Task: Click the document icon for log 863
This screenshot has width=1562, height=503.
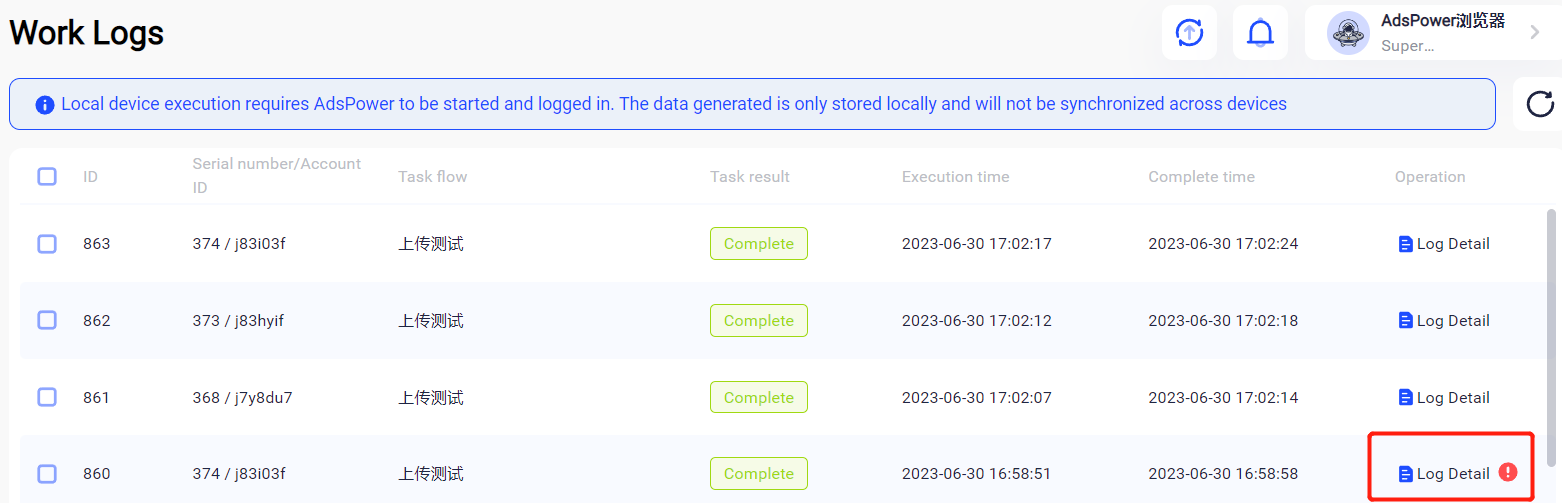Action: (x=1405, y=244)
